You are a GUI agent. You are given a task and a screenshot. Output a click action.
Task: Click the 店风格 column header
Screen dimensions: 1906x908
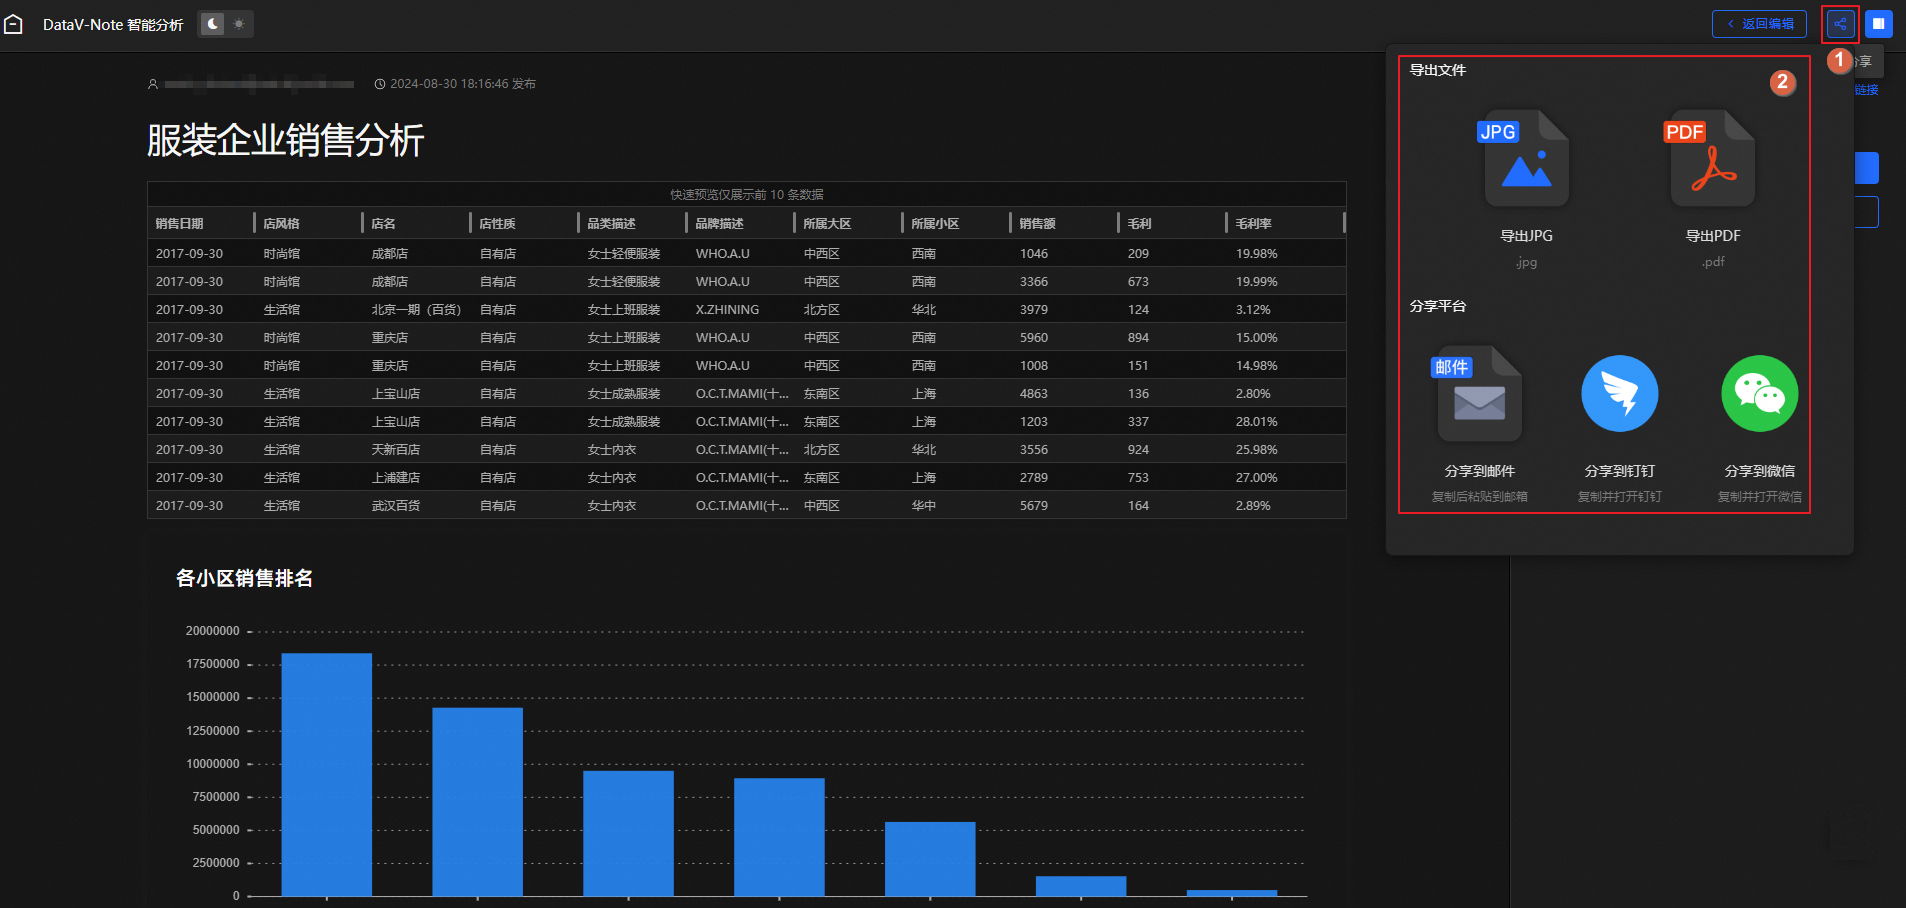[x=282, y=224]
